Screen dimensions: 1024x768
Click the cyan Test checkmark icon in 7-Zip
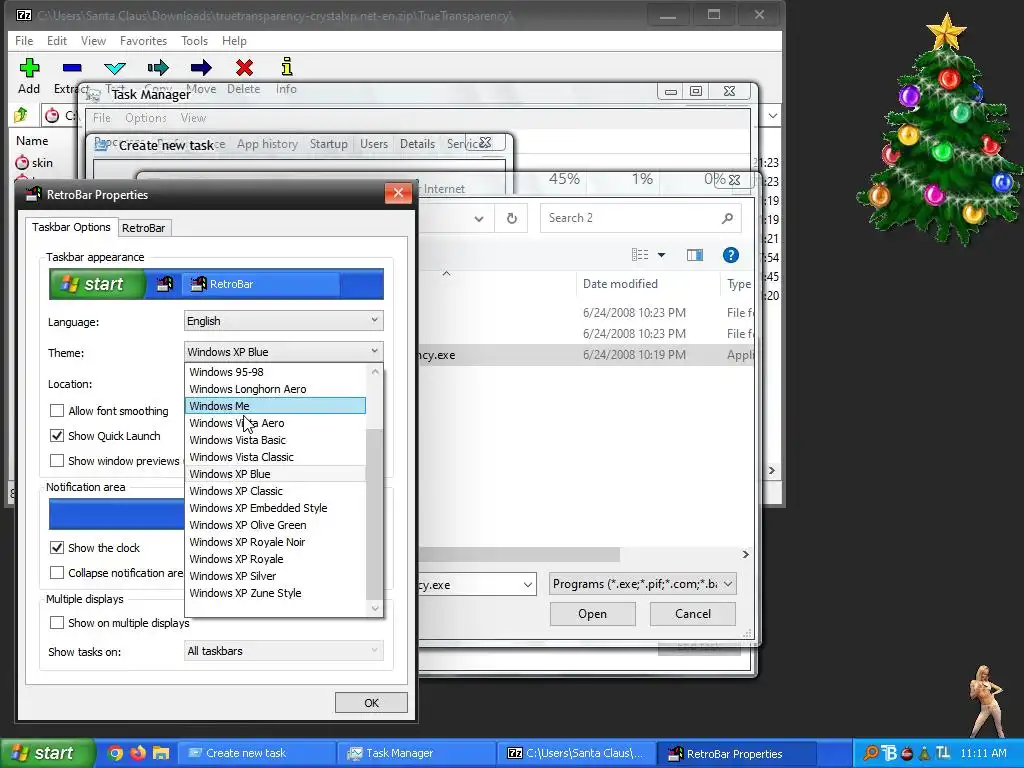[x=115, y=68]
